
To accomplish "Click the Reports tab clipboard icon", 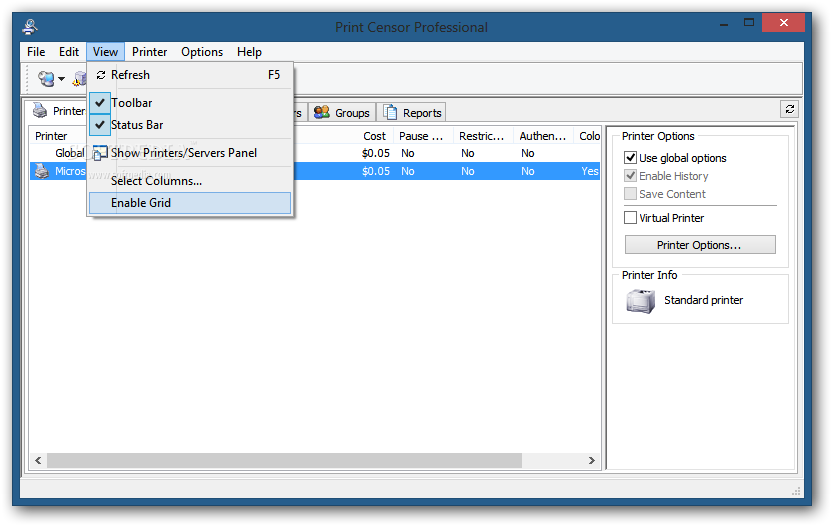I will pyautogui.click(x=390, y=112).
